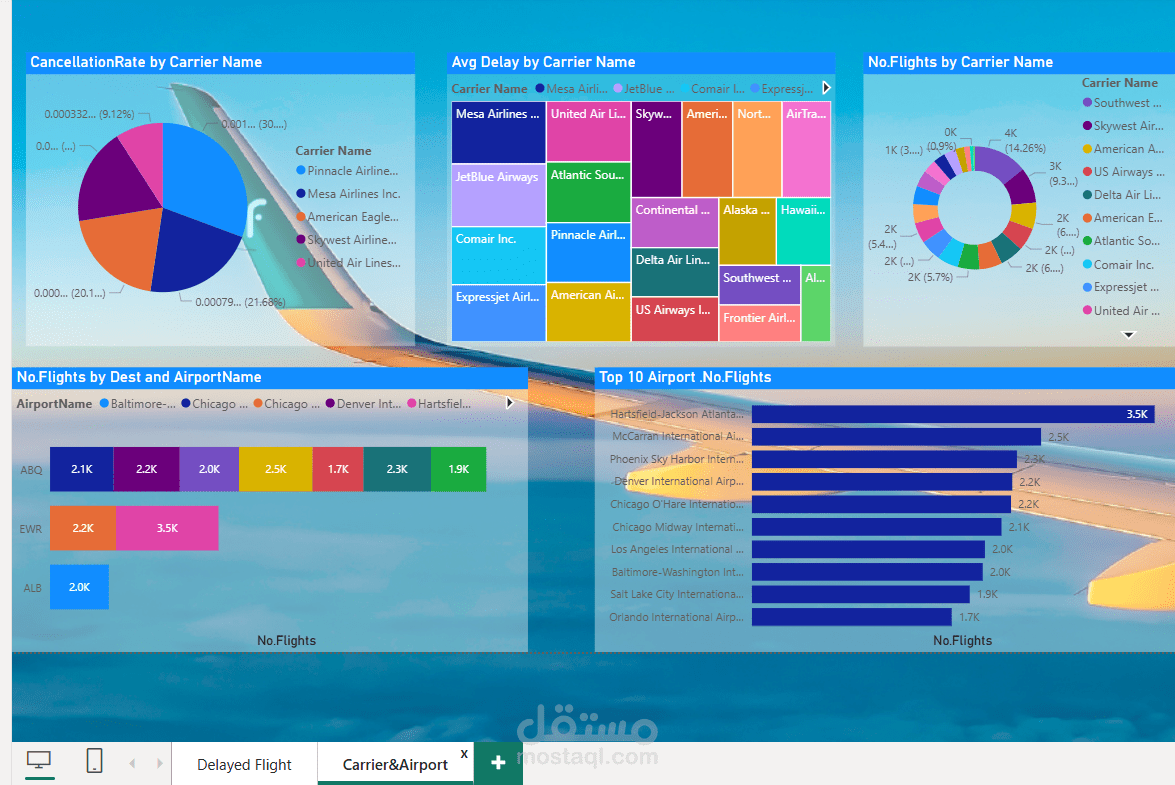Click the orange 2.2K segment in EWR bar
1175x785 pixels.
pos(83,528)
